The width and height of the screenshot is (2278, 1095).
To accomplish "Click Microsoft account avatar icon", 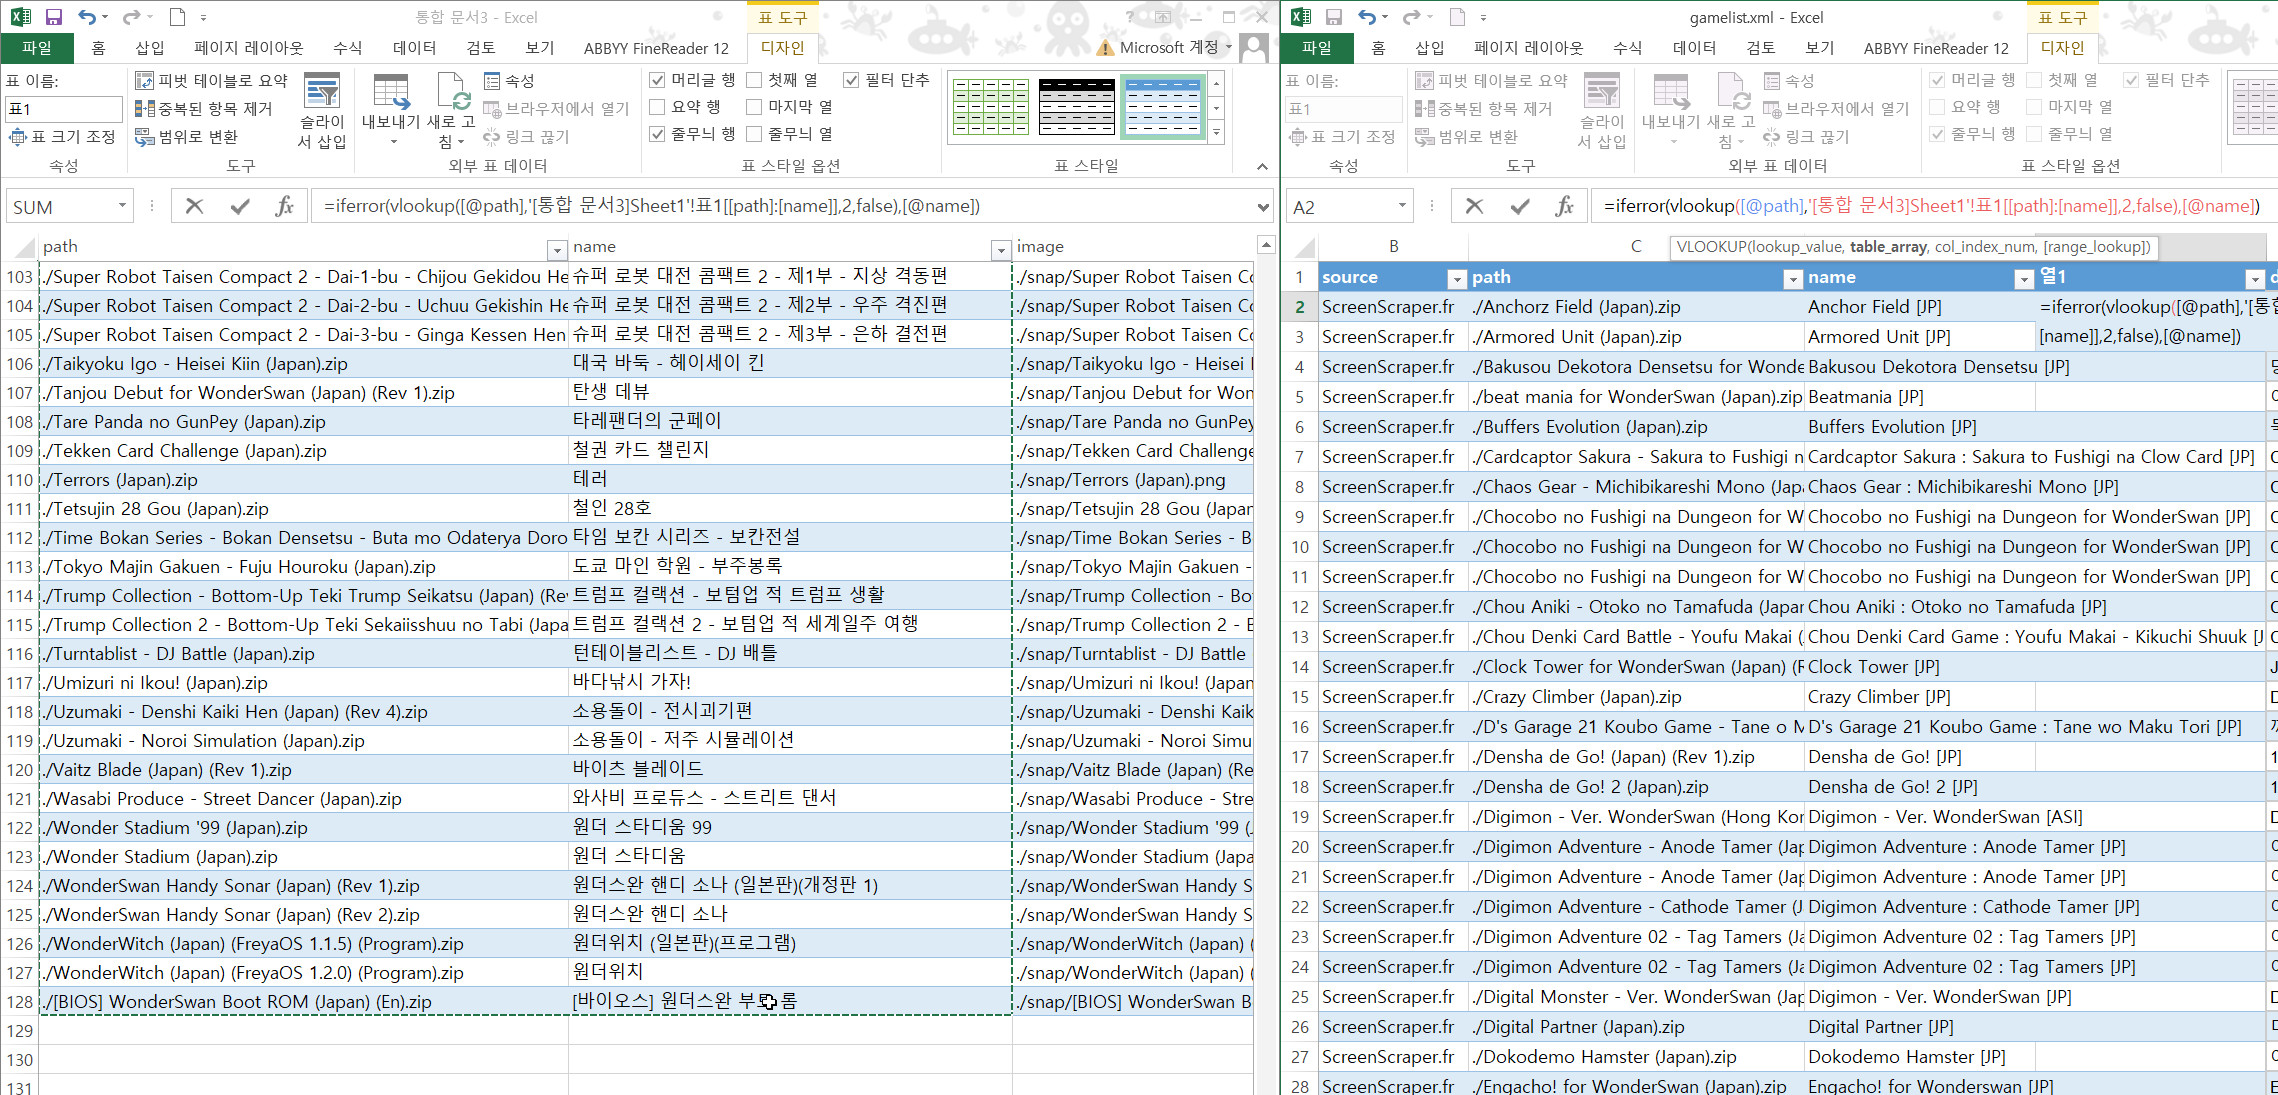I will pos(1254,47).
